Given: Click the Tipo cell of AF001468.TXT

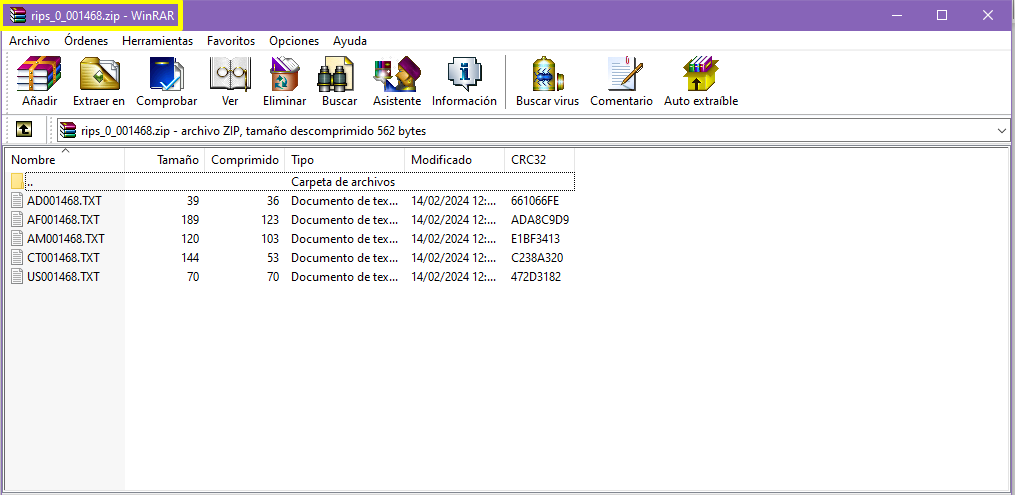Looking at the screenshot, I should click(x=344, y=220).
